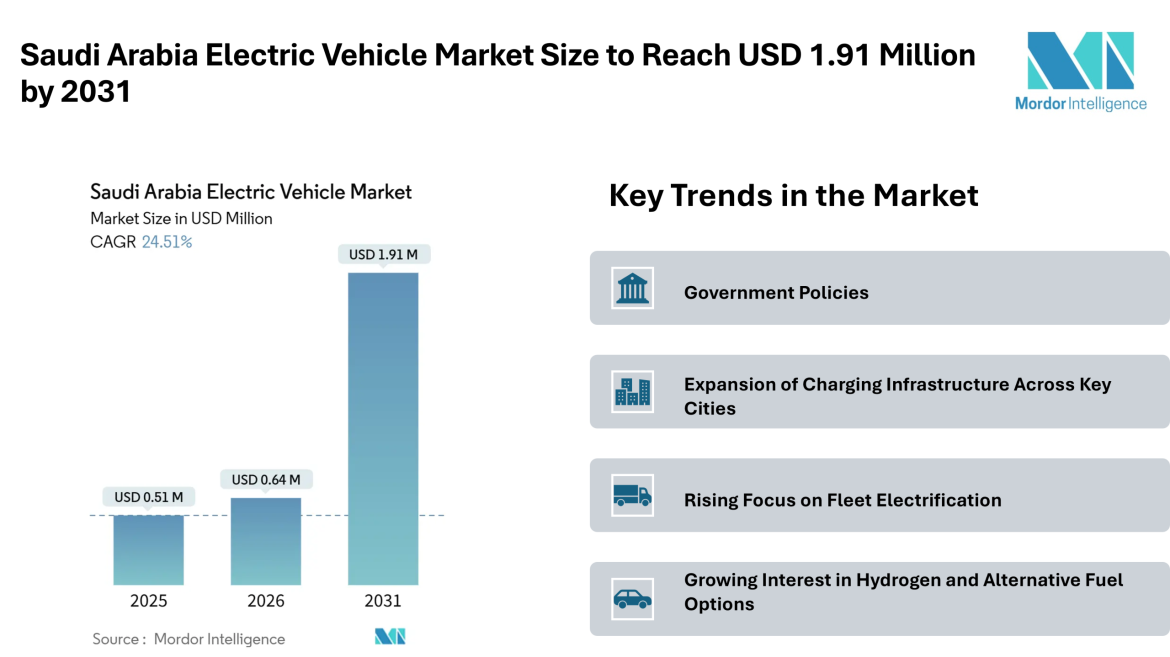Click the Source: Mordor Intelligence text
Viewport: 1170px width, 657px height.
(189, 639)
